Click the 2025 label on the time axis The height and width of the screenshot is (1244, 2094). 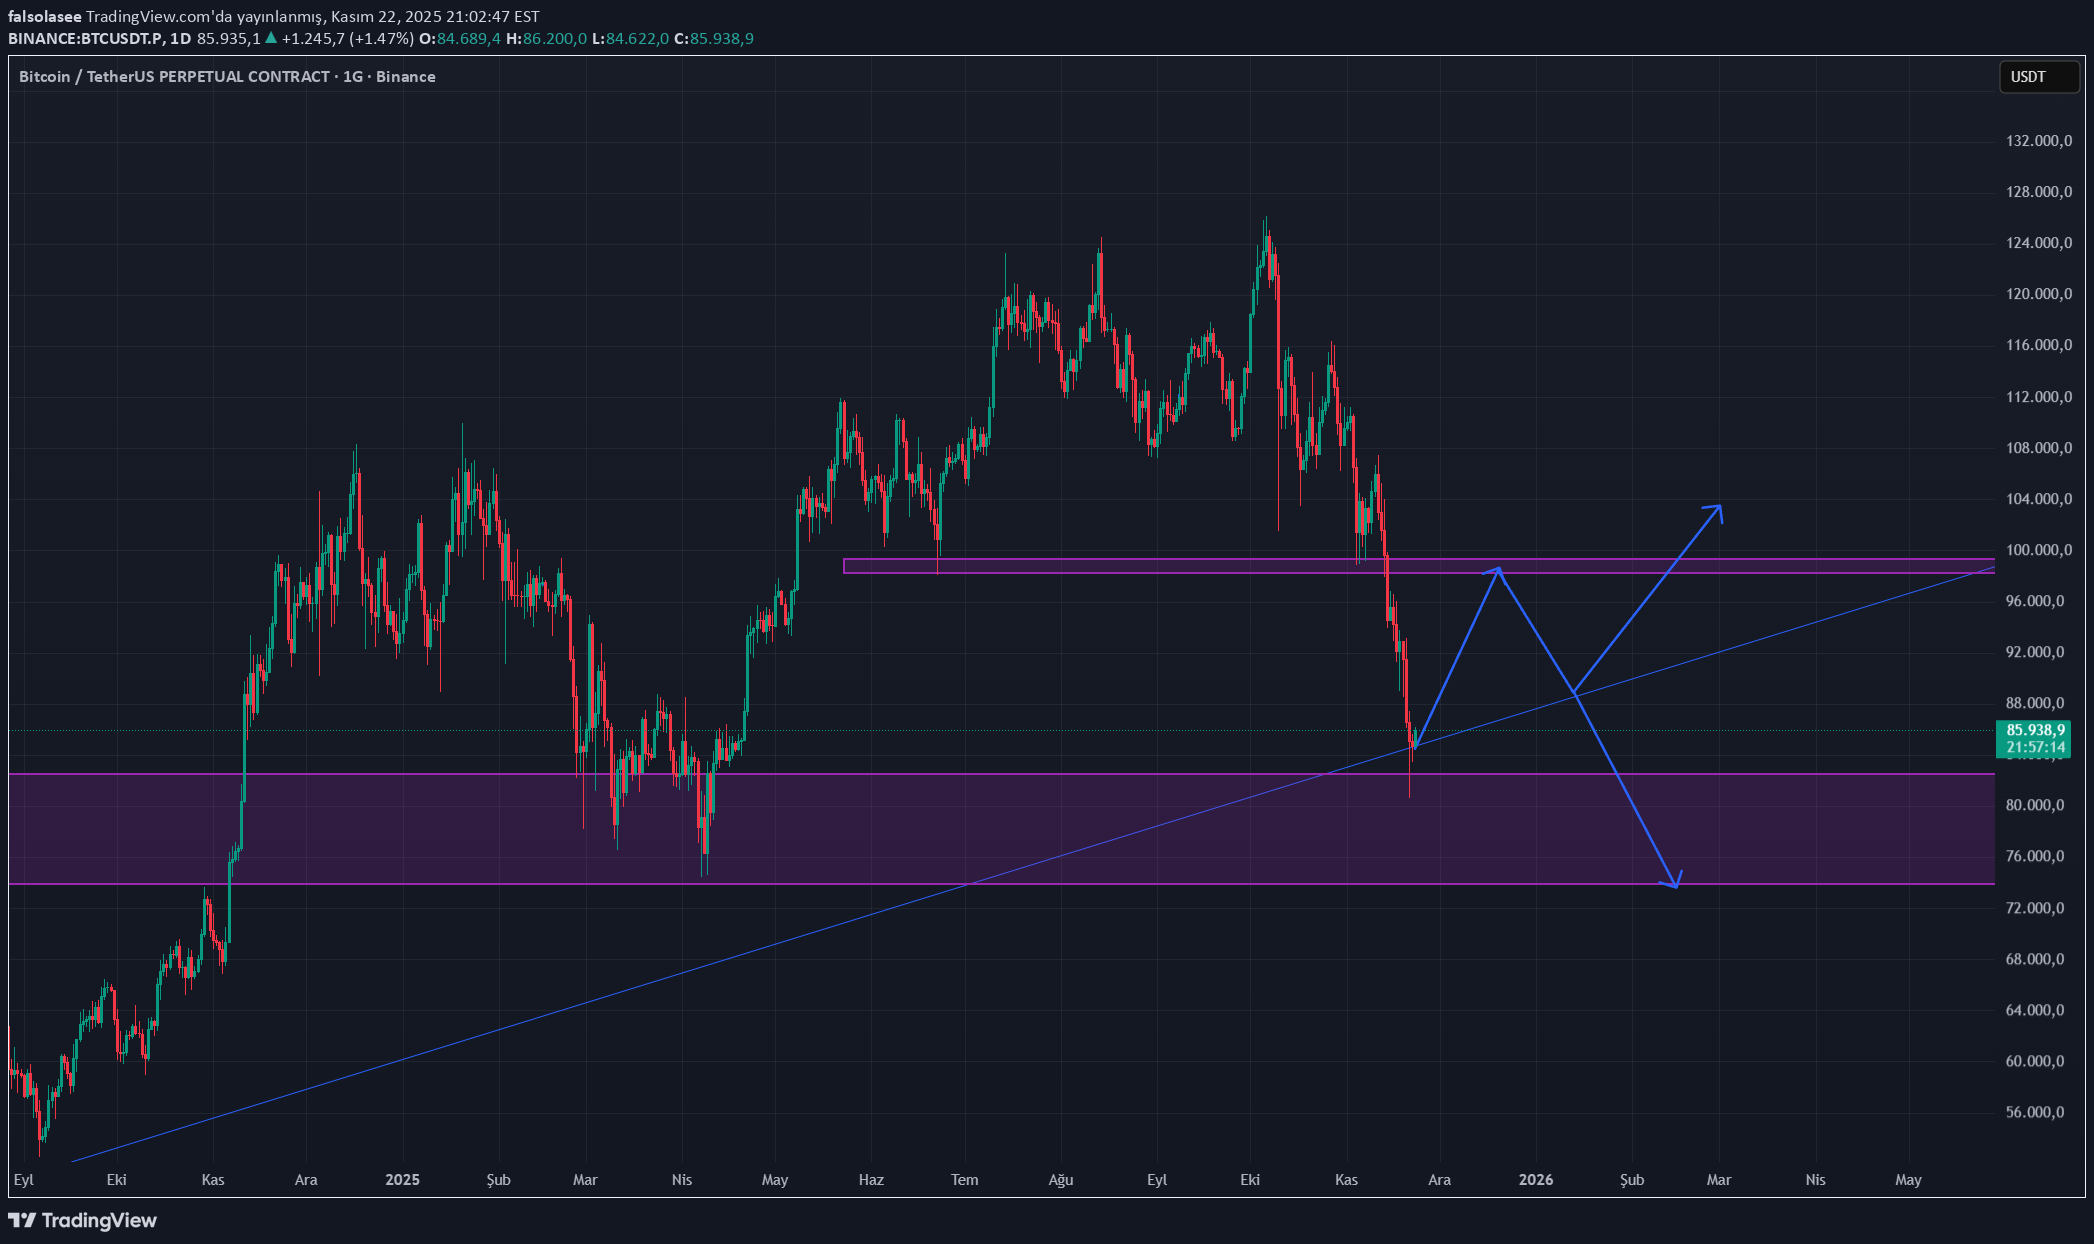coord(402,1180)
